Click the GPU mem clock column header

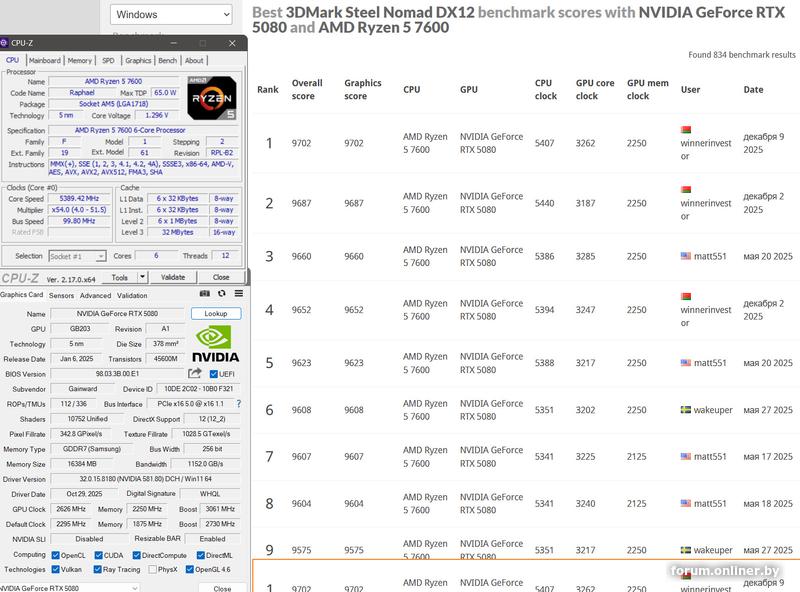click(647, 89)
